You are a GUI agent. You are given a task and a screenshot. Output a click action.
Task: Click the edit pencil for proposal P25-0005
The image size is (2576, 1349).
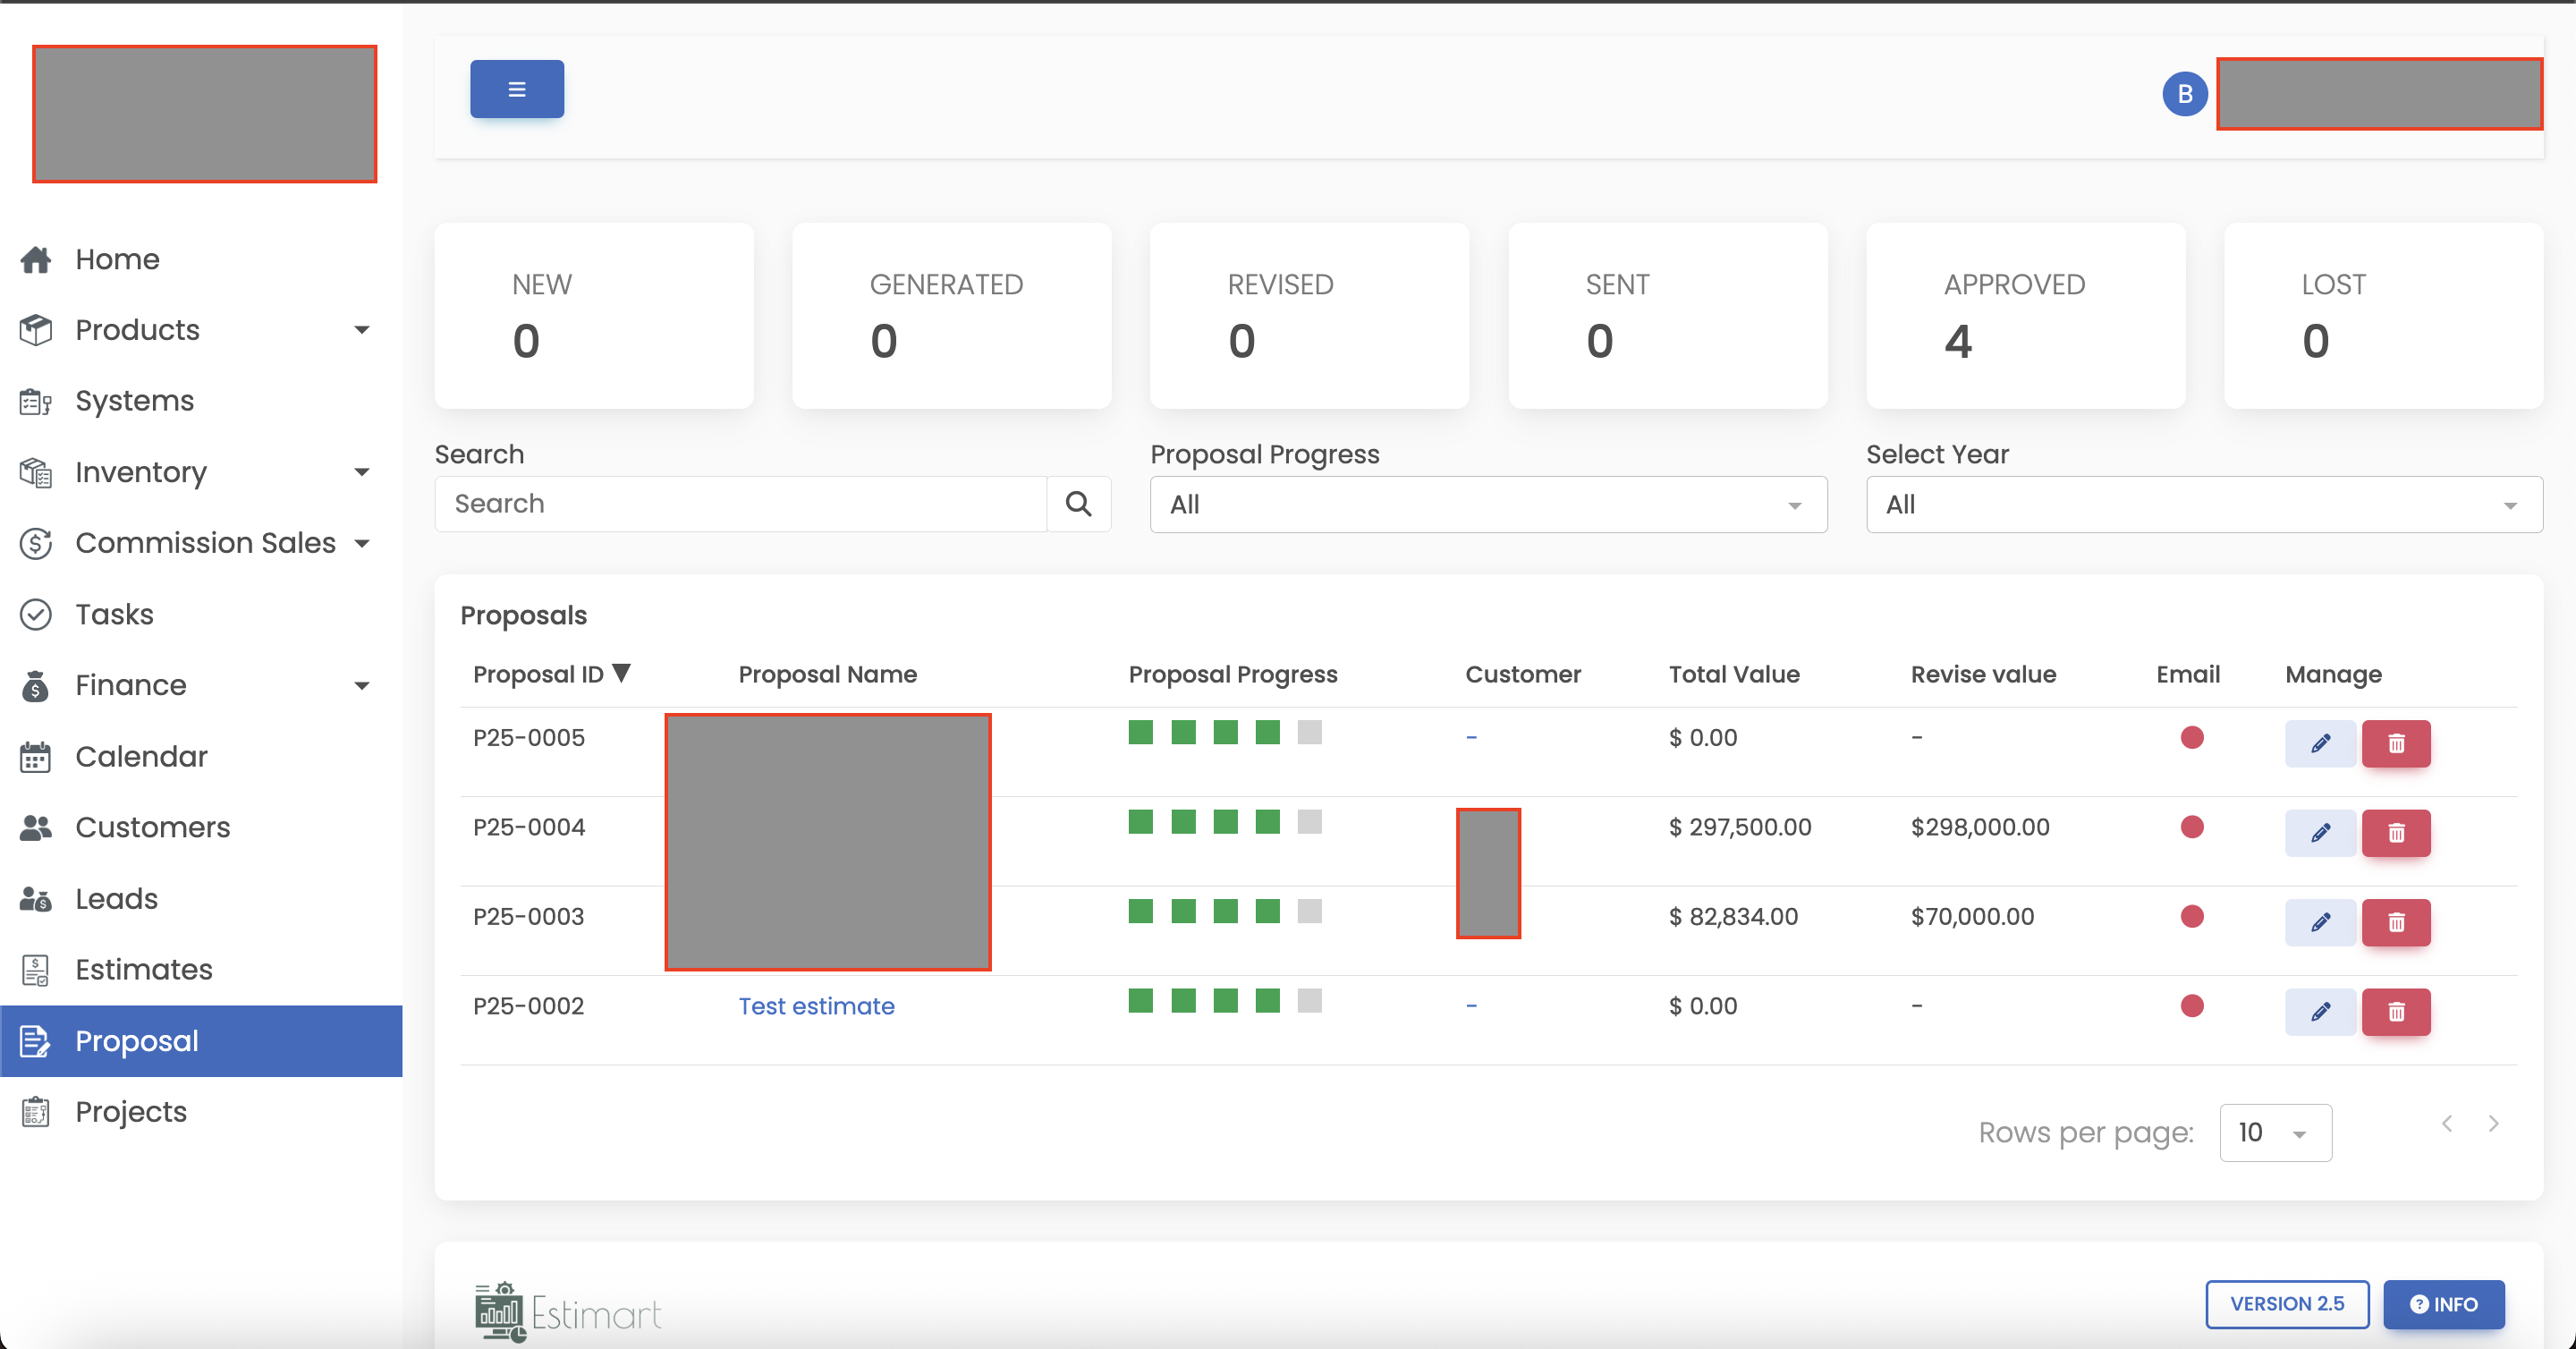coord(2320,743)
